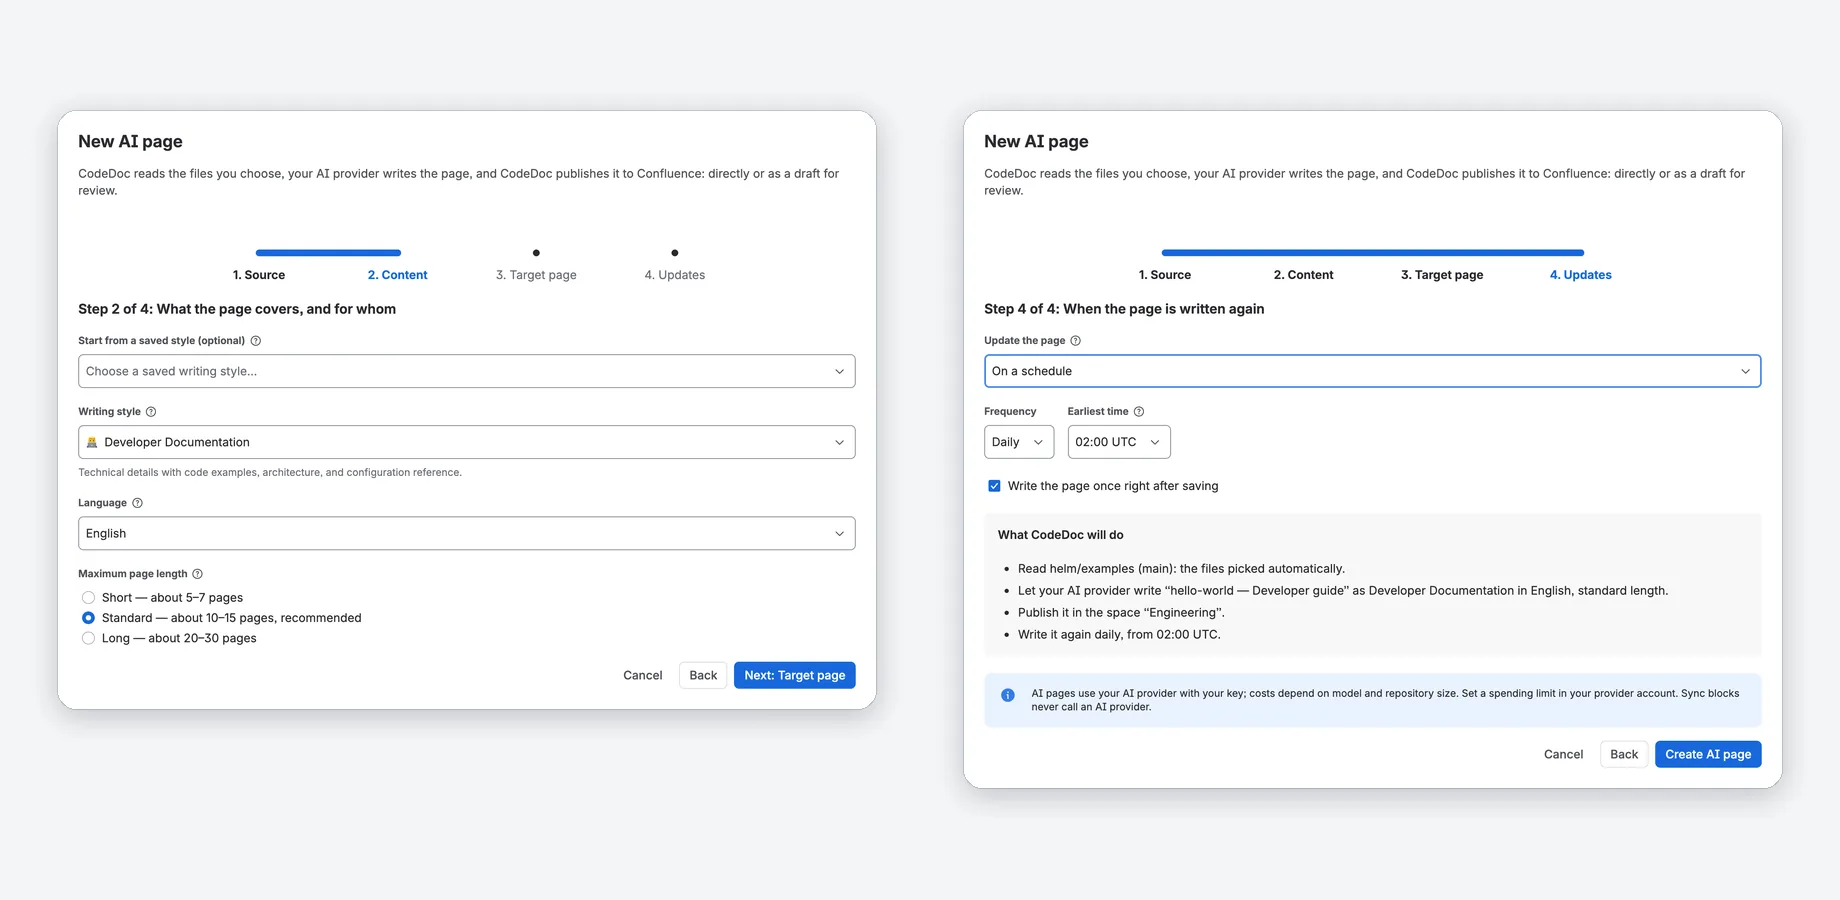The image size is (1840, 900).
Task: Click the full blue progress bar in the Step 4 dialog
Action: [x=1373, y=253]
